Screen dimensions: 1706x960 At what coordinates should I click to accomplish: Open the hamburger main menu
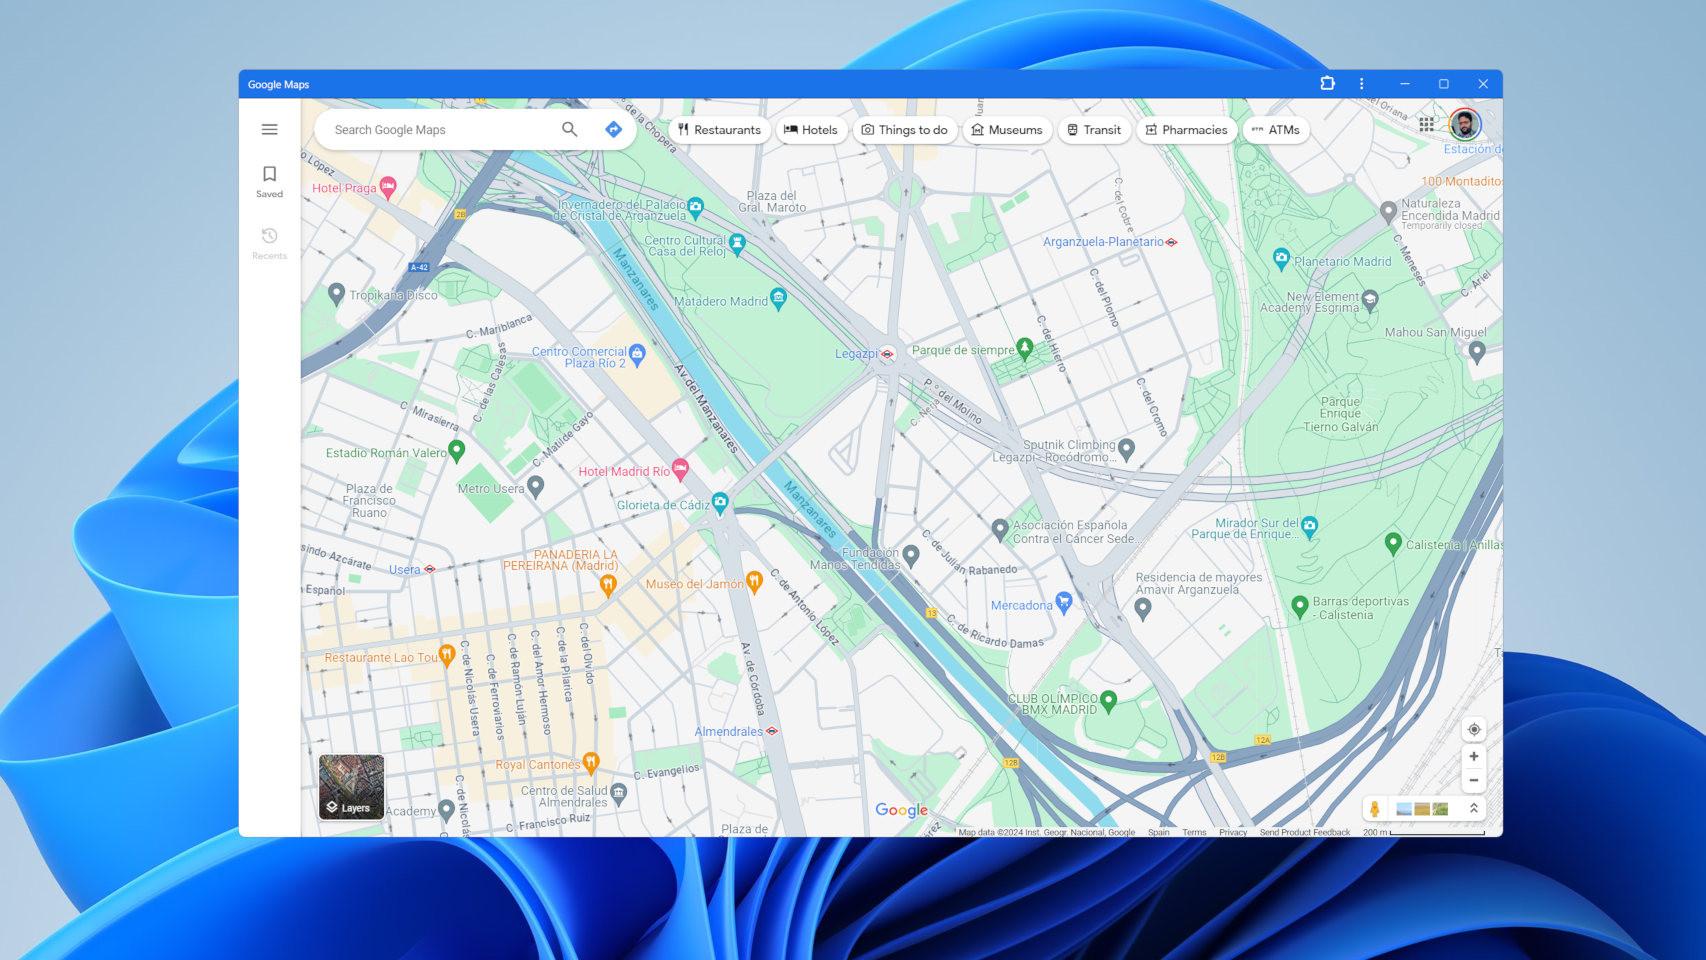(x=269, y=129)
